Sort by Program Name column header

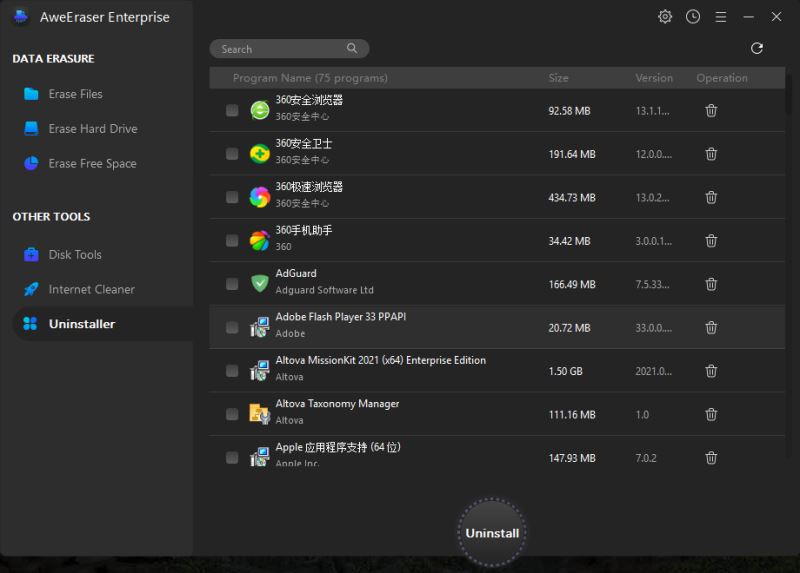tap(310, 78)
